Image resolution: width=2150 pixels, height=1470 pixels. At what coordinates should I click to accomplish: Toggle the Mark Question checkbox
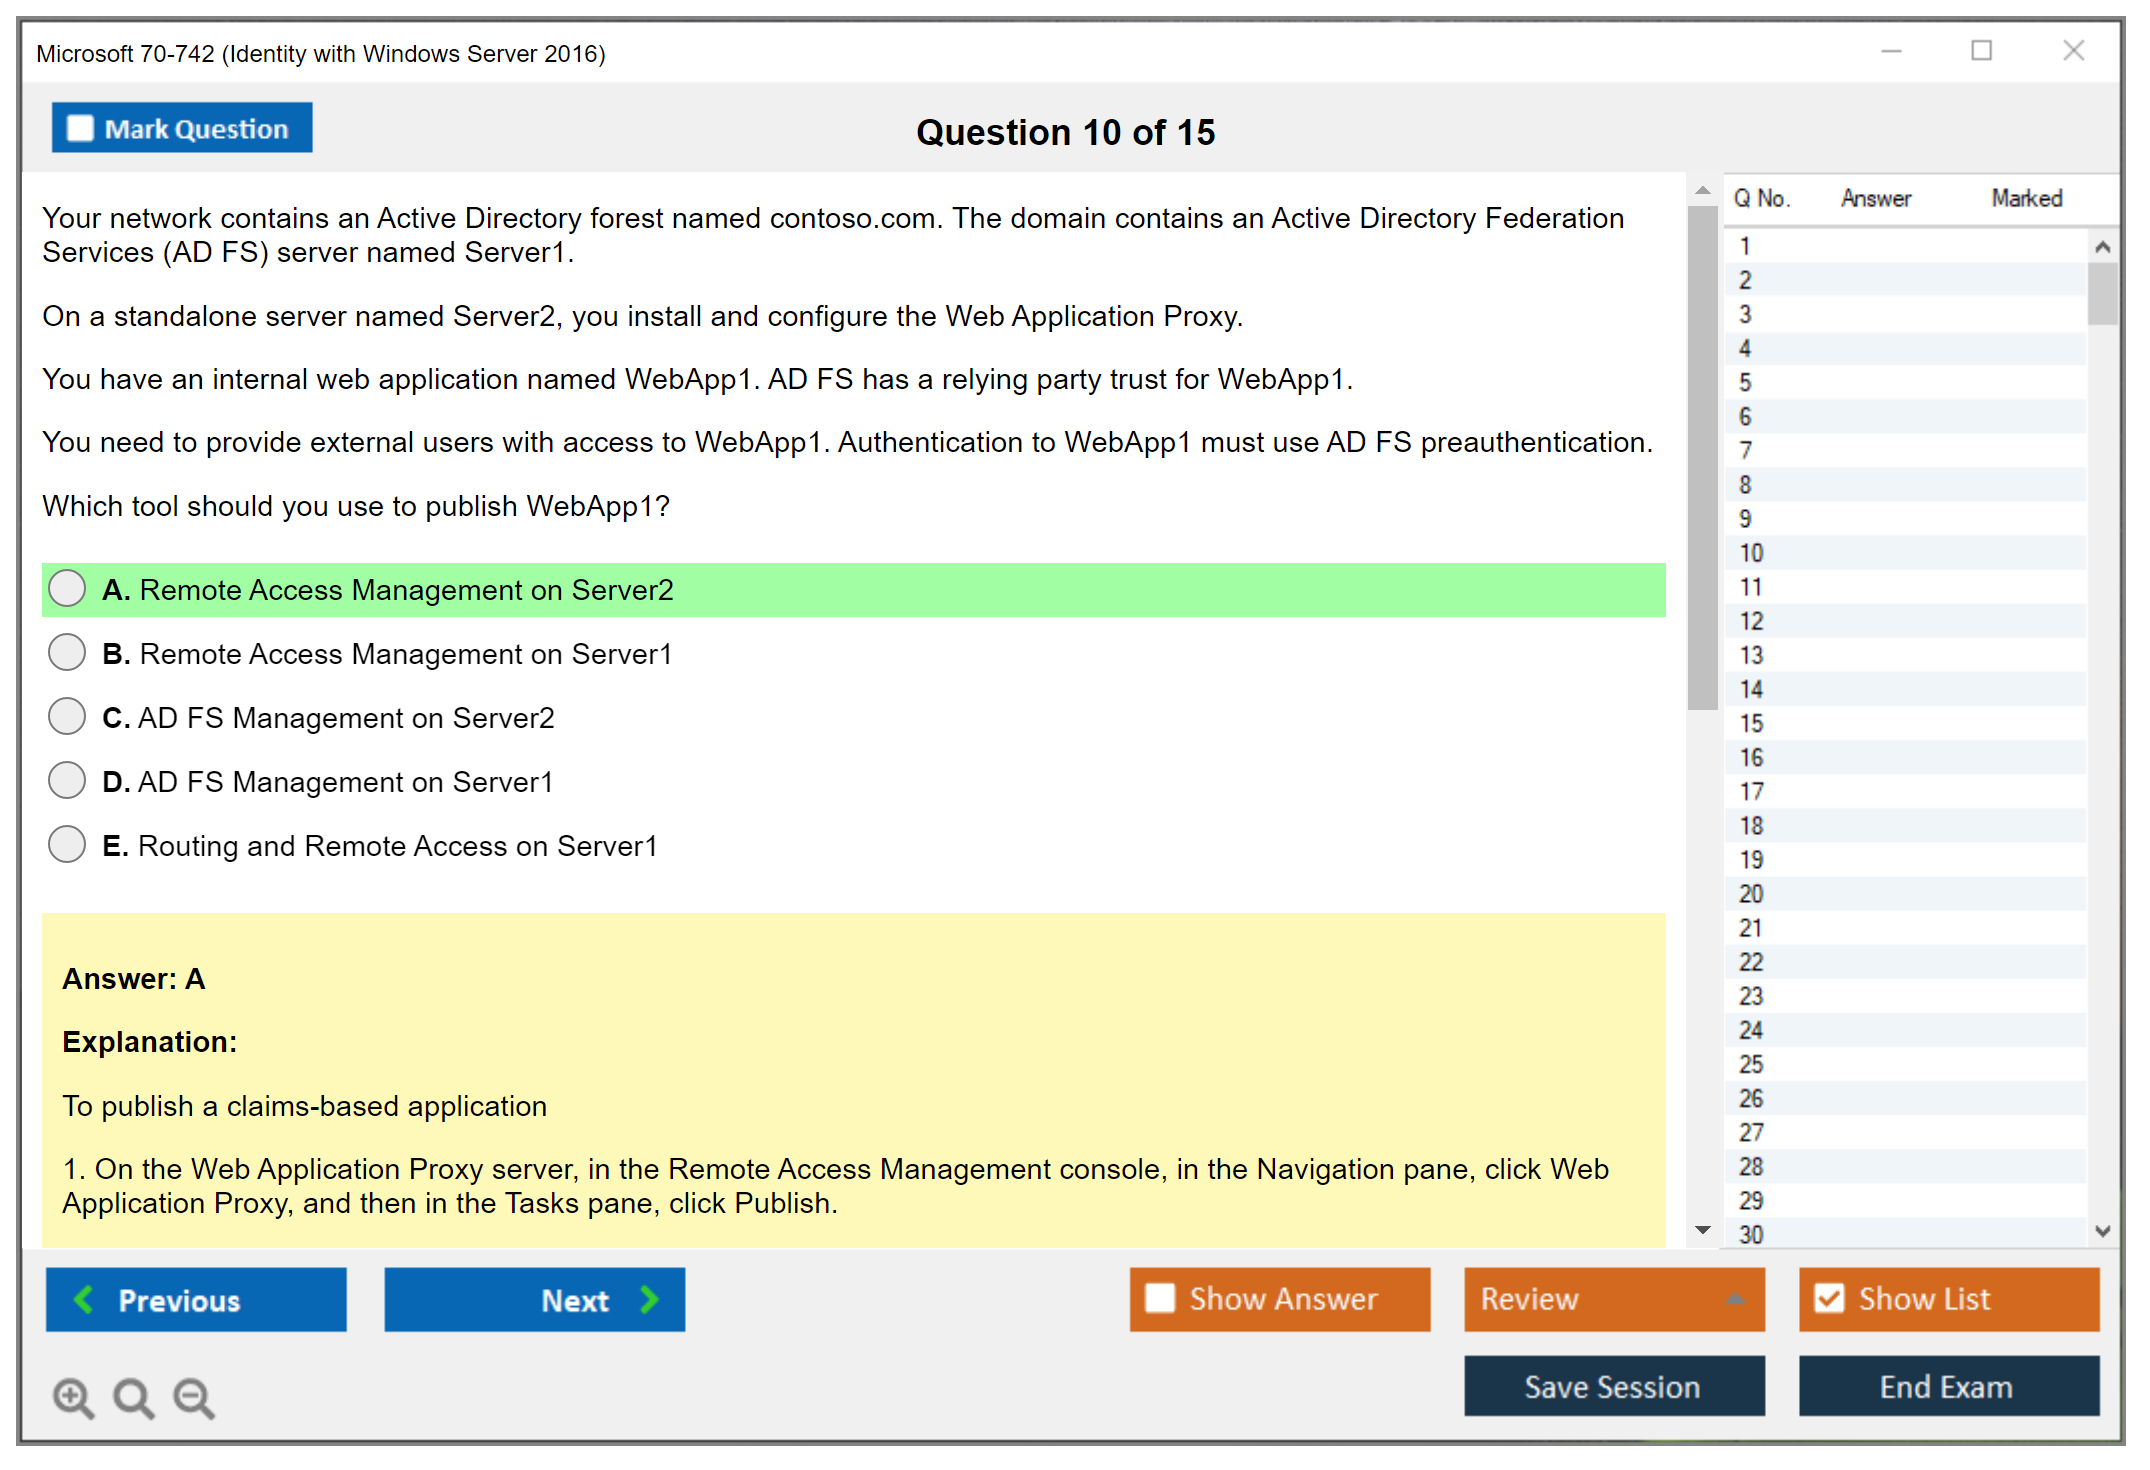pos(80,128)
